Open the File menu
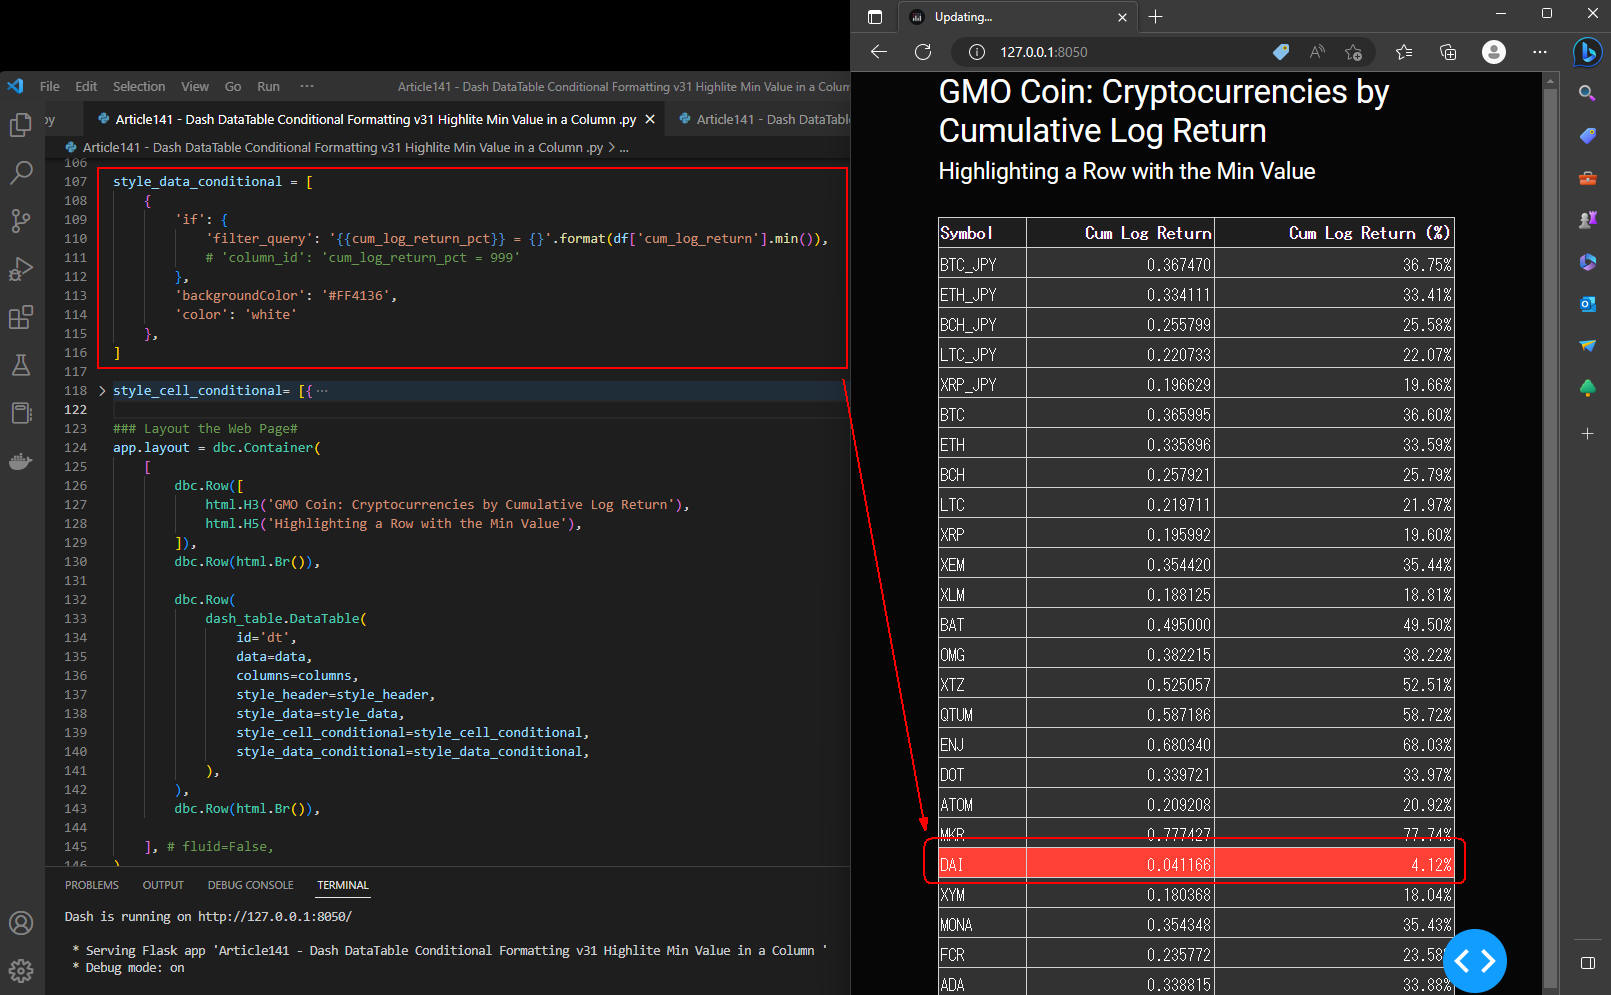This screenshot has height=995, width=1611. coord(50,87)
